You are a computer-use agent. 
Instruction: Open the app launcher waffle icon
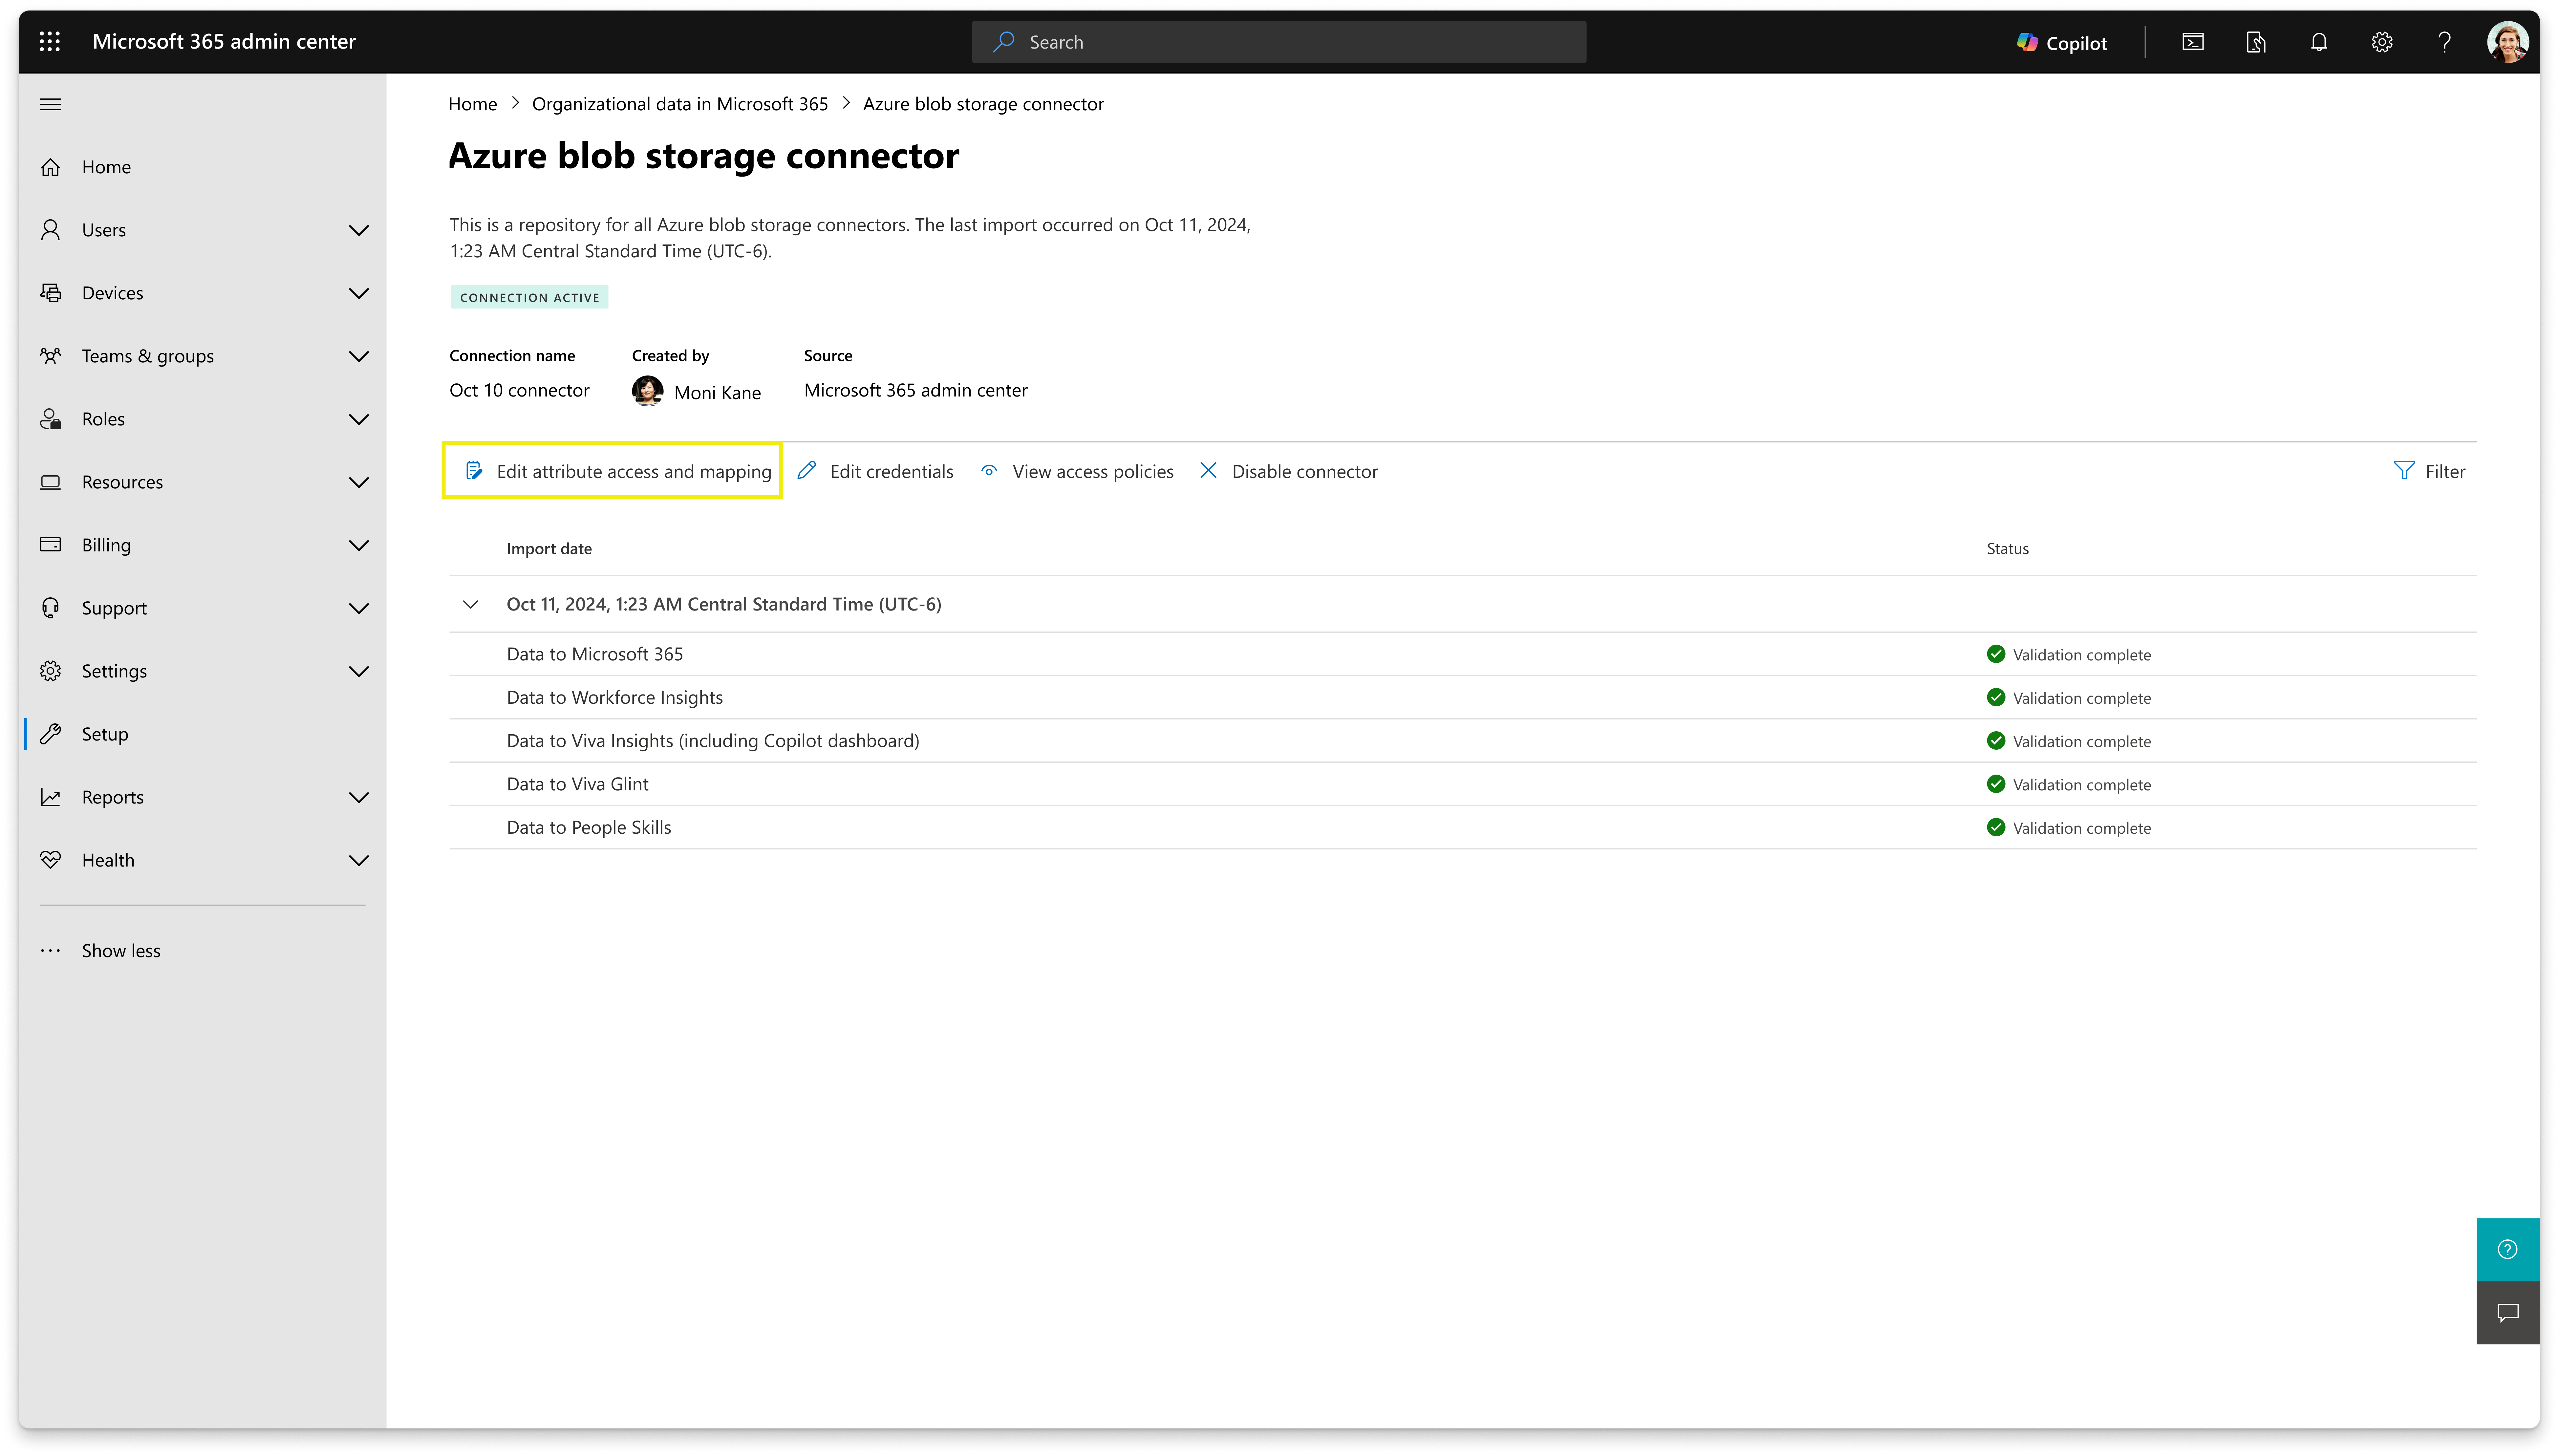coord(50,41)
